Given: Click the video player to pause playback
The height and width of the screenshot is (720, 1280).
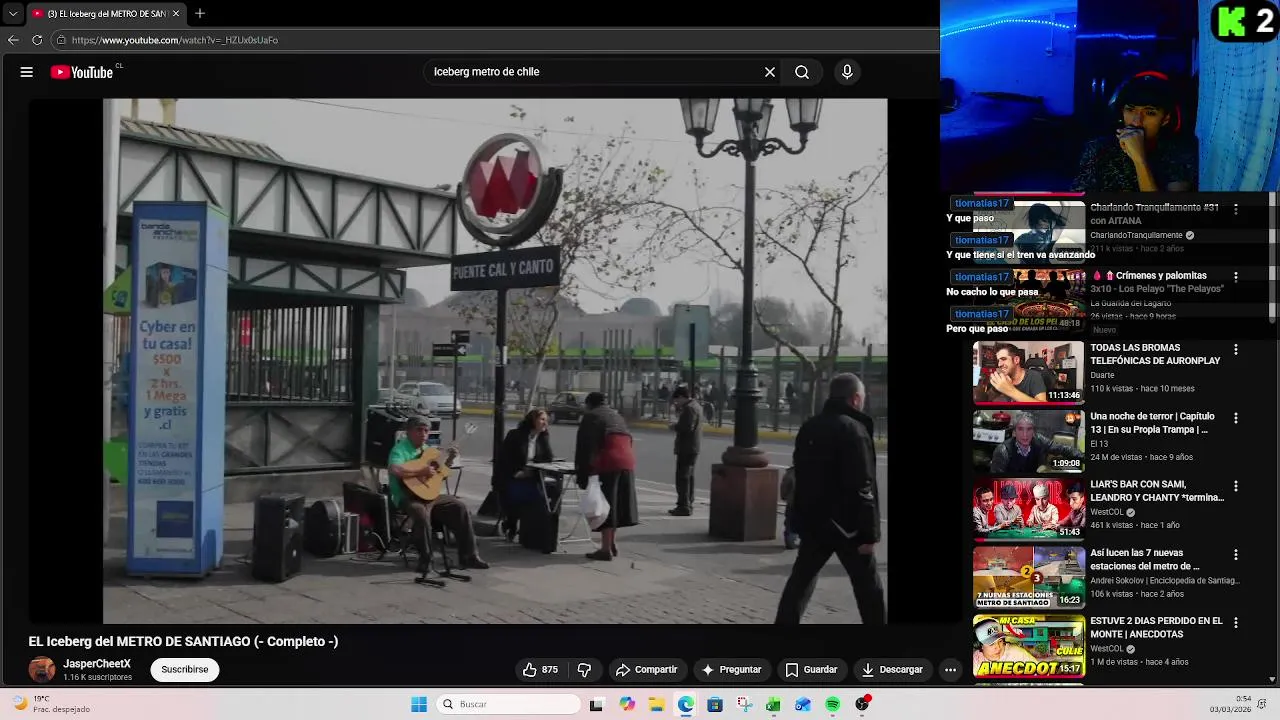Looking at the screenshot, I should (494, 361).
